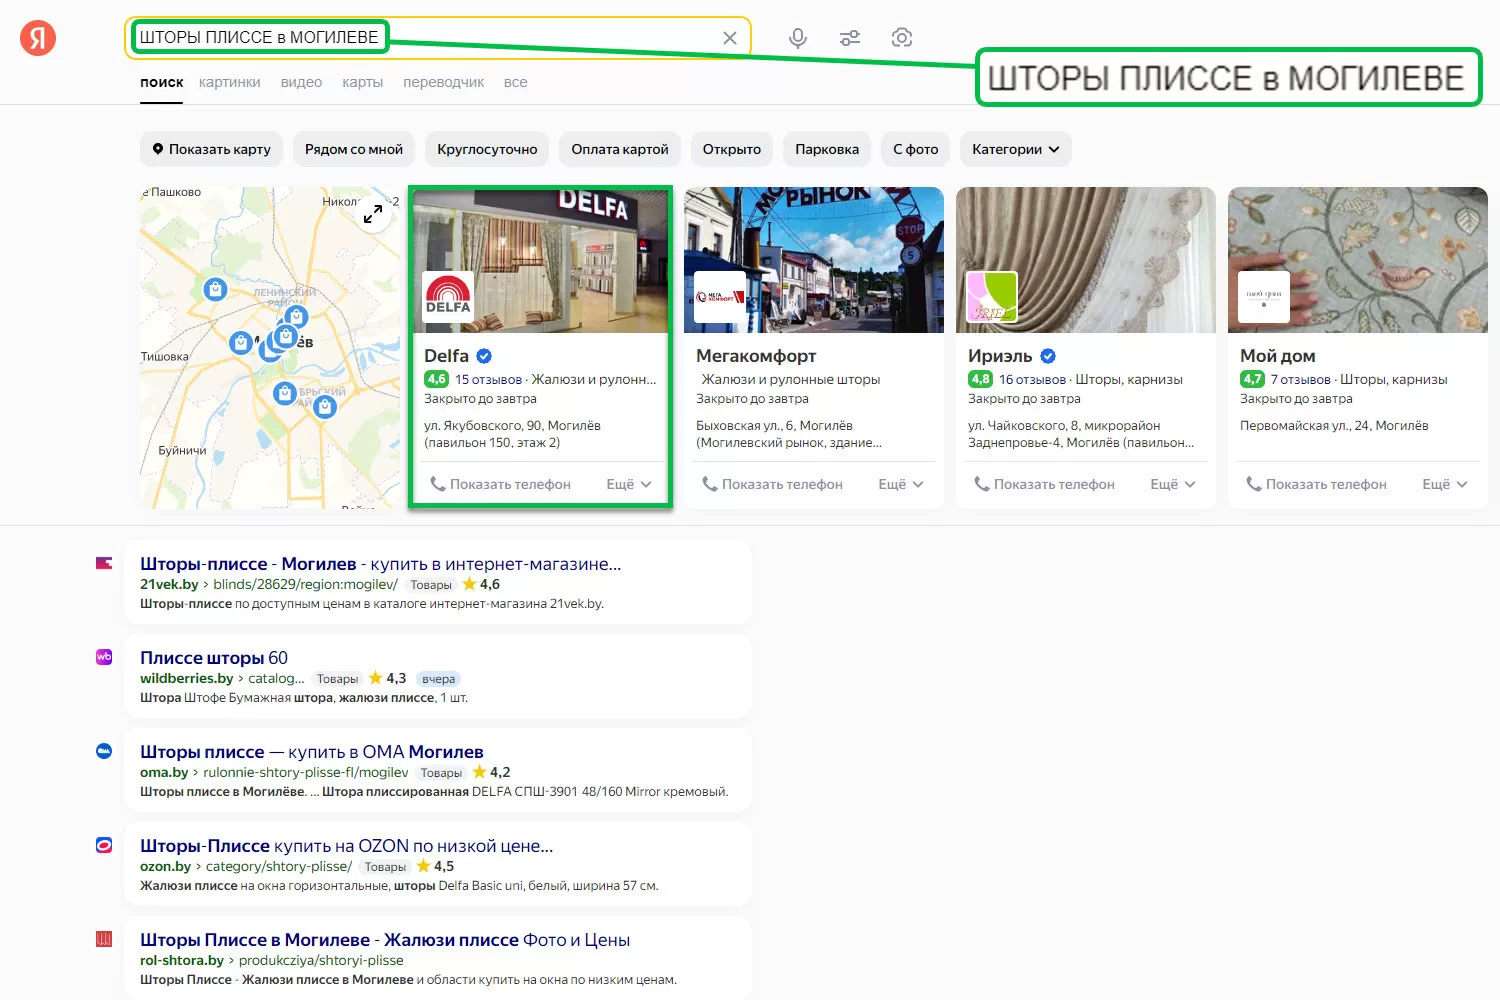The height and width of the screenshot is (1000, 1500).
Task: Switch to the переводчик tab
Action: pyautogui.click(x=443, y=82)
